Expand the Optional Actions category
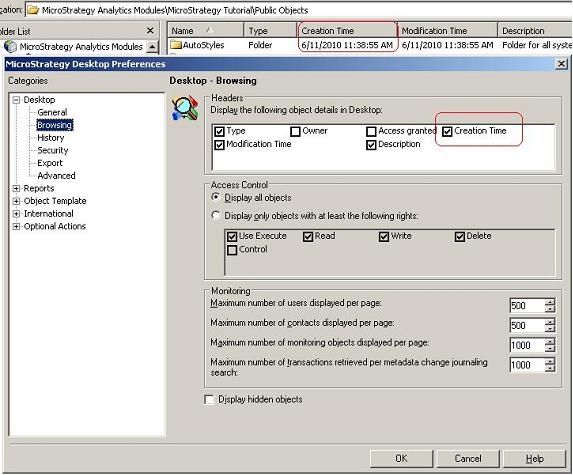573x475 pixels. pyautogui.click(x=16, y=227)
